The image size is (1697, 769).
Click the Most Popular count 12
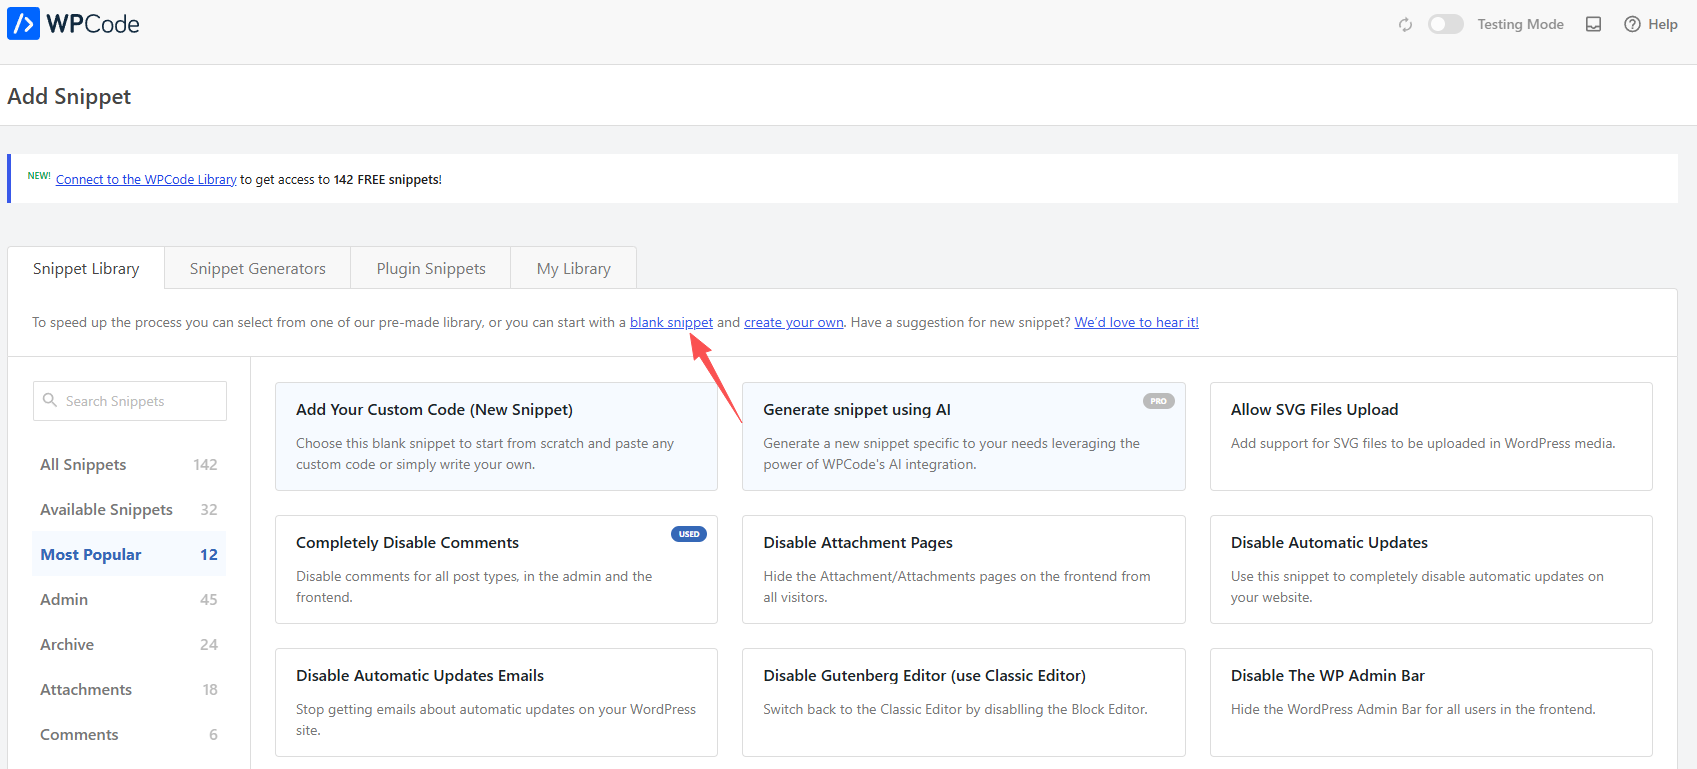point(209,554)
